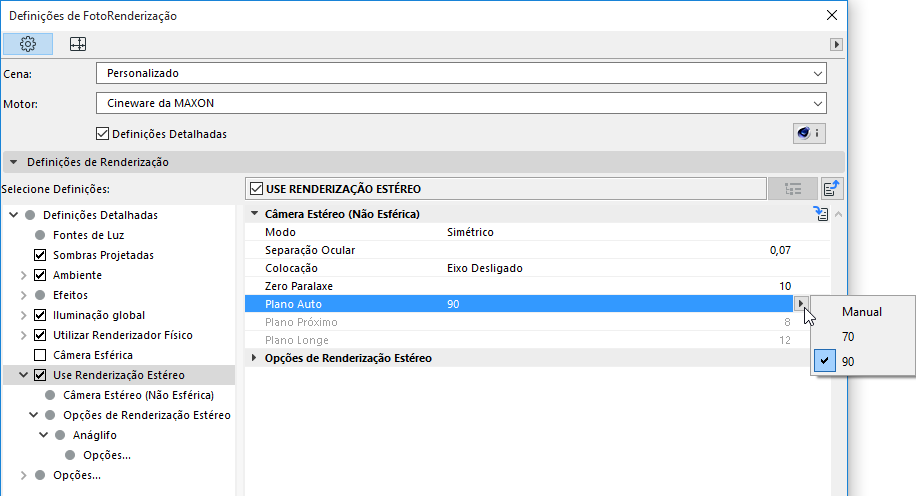Click the Modo value Simétrico

[470, 232]
